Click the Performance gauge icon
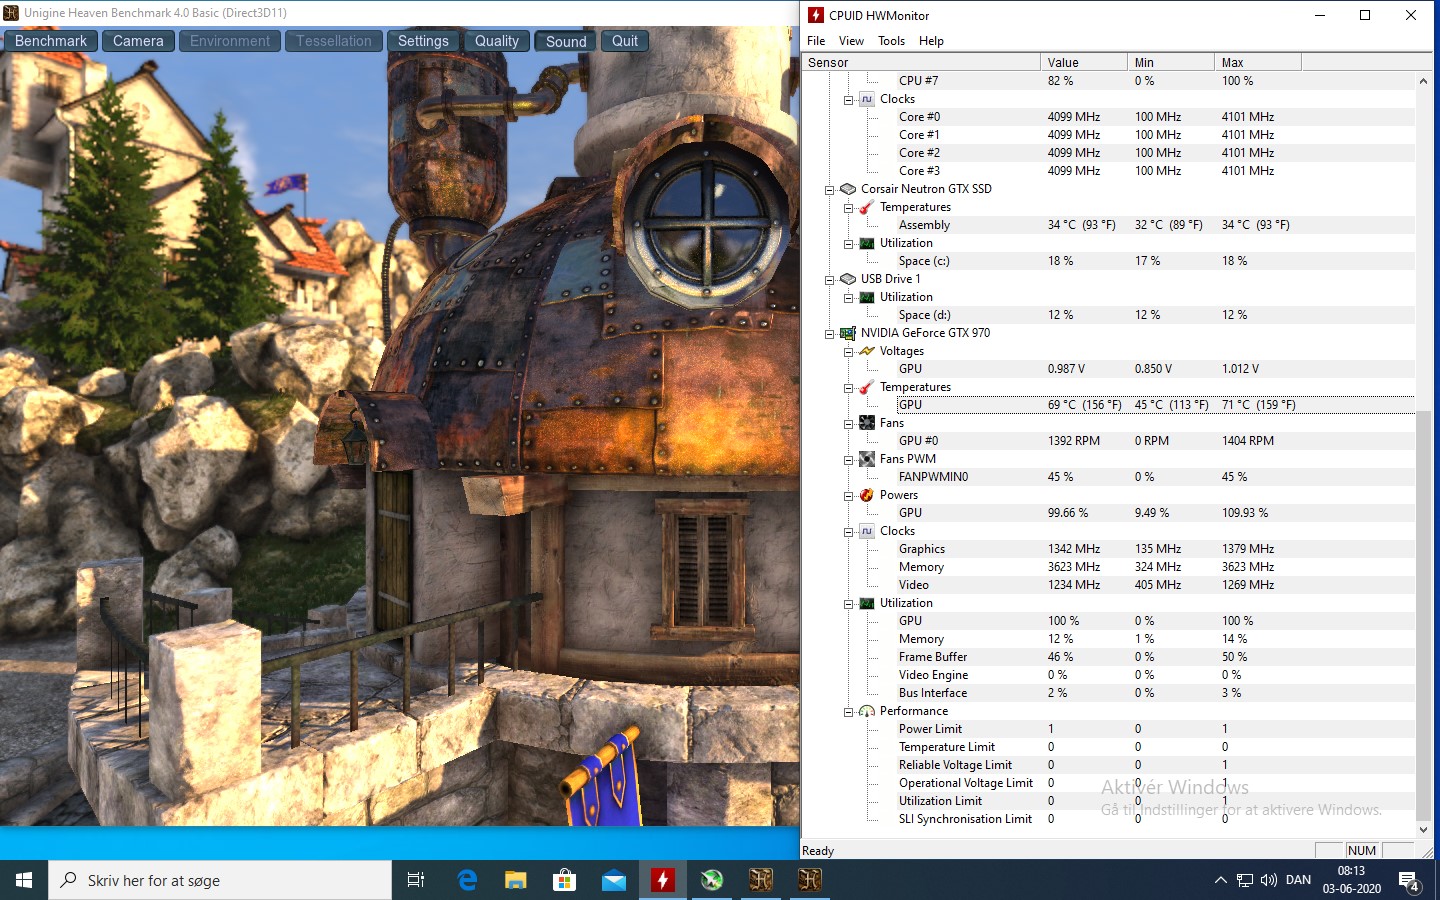This screenshot has height=900, width=1440. click(867, 711)
